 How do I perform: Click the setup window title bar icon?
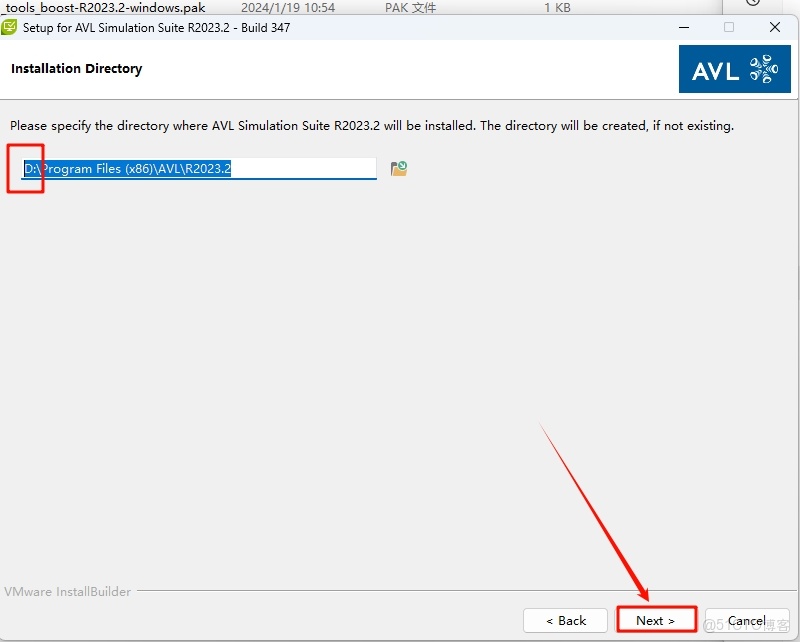(9, 27)
